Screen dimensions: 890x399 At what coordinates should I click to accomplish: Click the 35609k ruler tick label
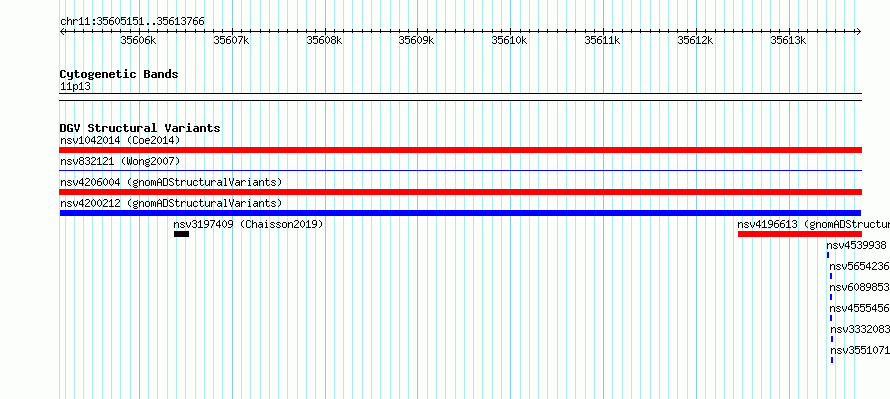click(417, 40)
